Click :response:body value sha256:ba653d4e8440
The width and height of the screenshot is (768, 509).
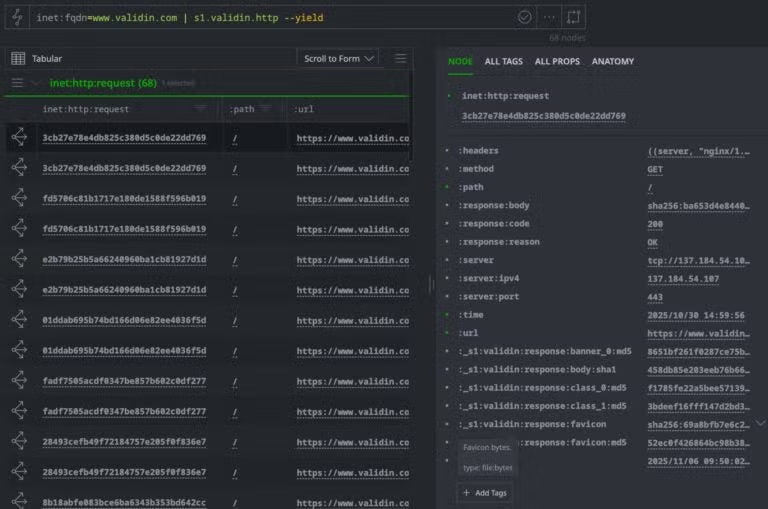pos(698,206)
